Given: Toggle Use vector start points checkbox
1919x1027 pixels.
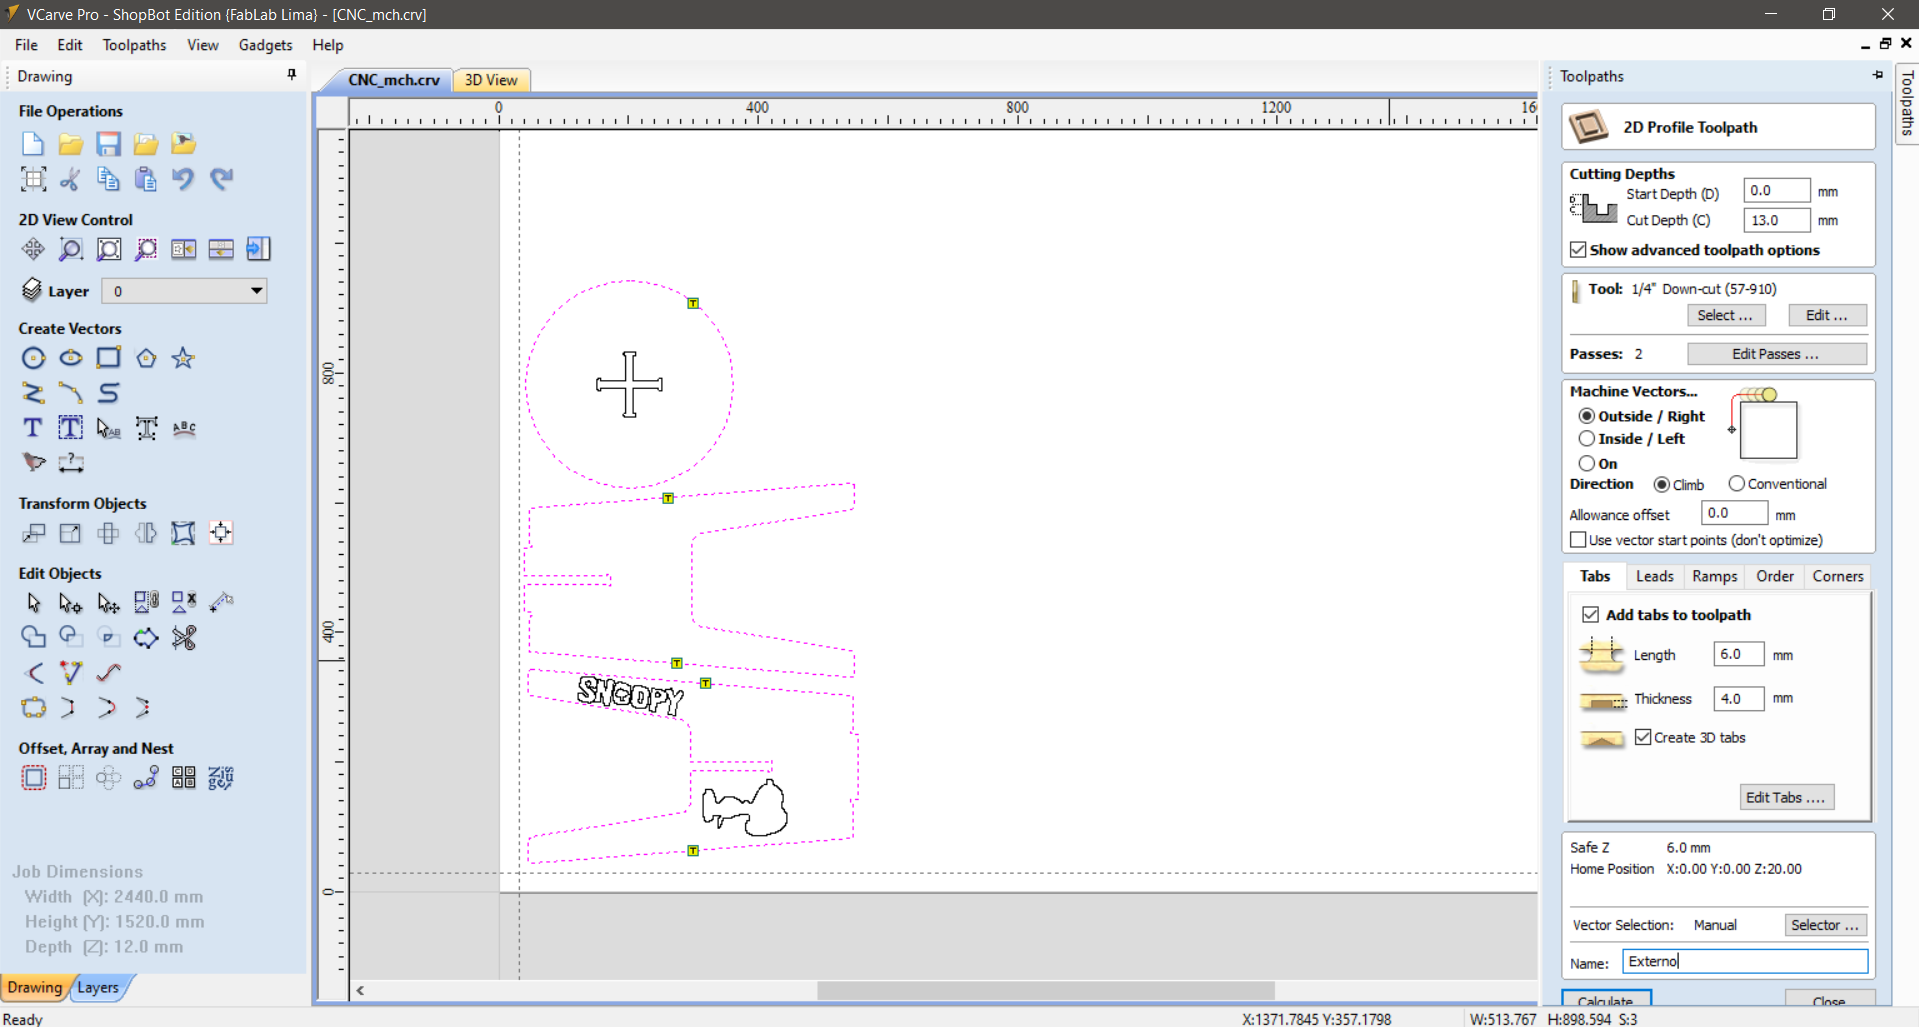Looking at the screenshot, I should pos(1578,540).
